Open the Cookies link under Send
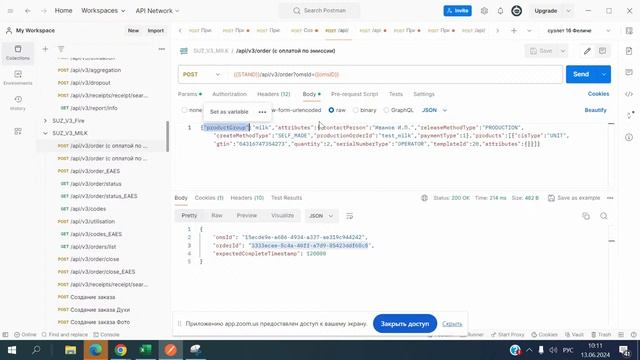 (598, 94)
